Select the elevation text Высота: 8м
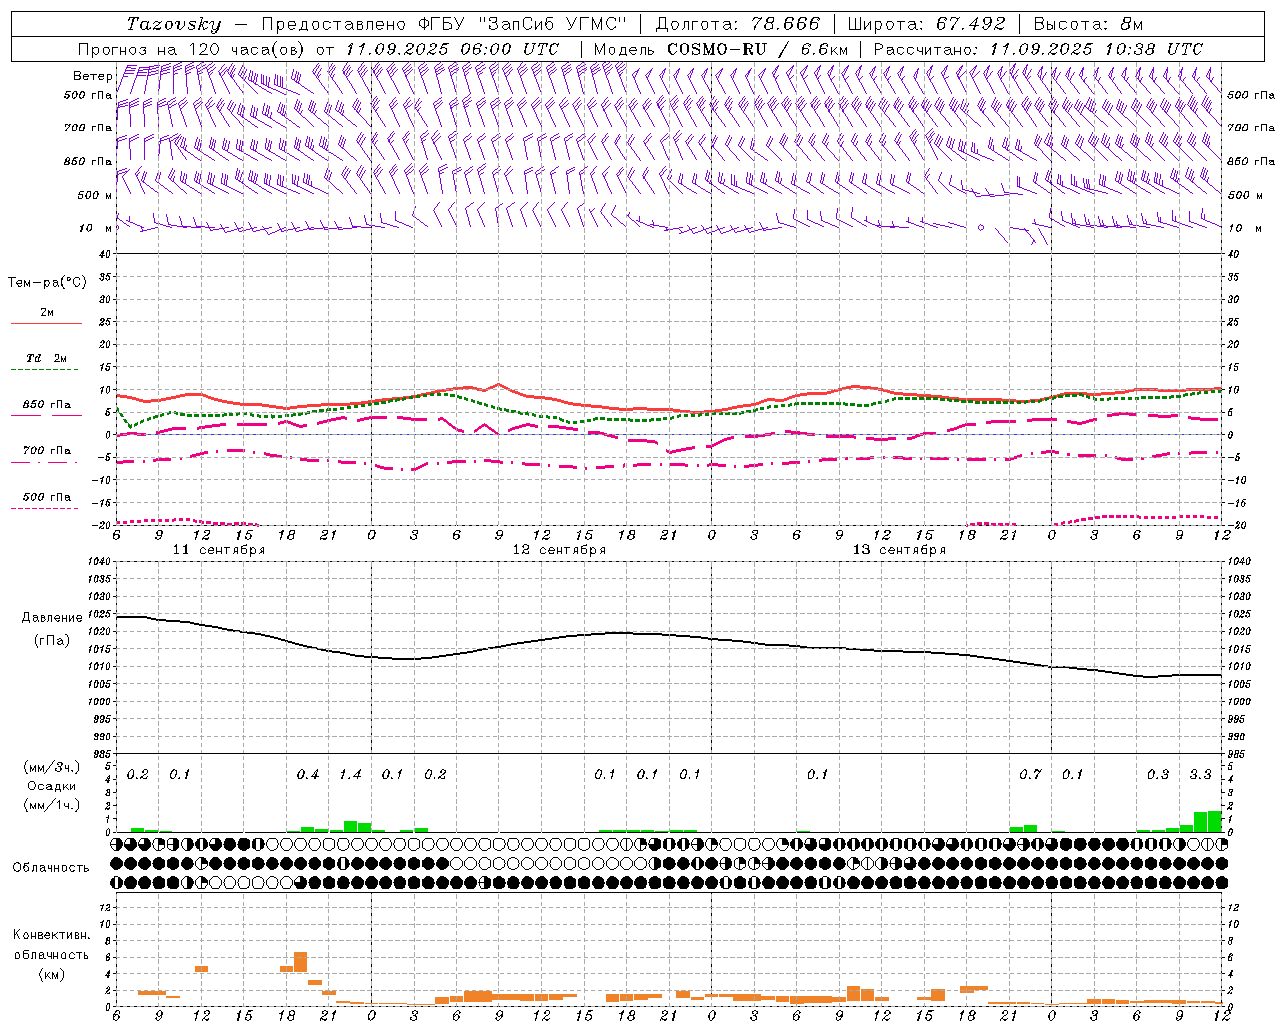1280x1024 pixels. coord(1088,24)
